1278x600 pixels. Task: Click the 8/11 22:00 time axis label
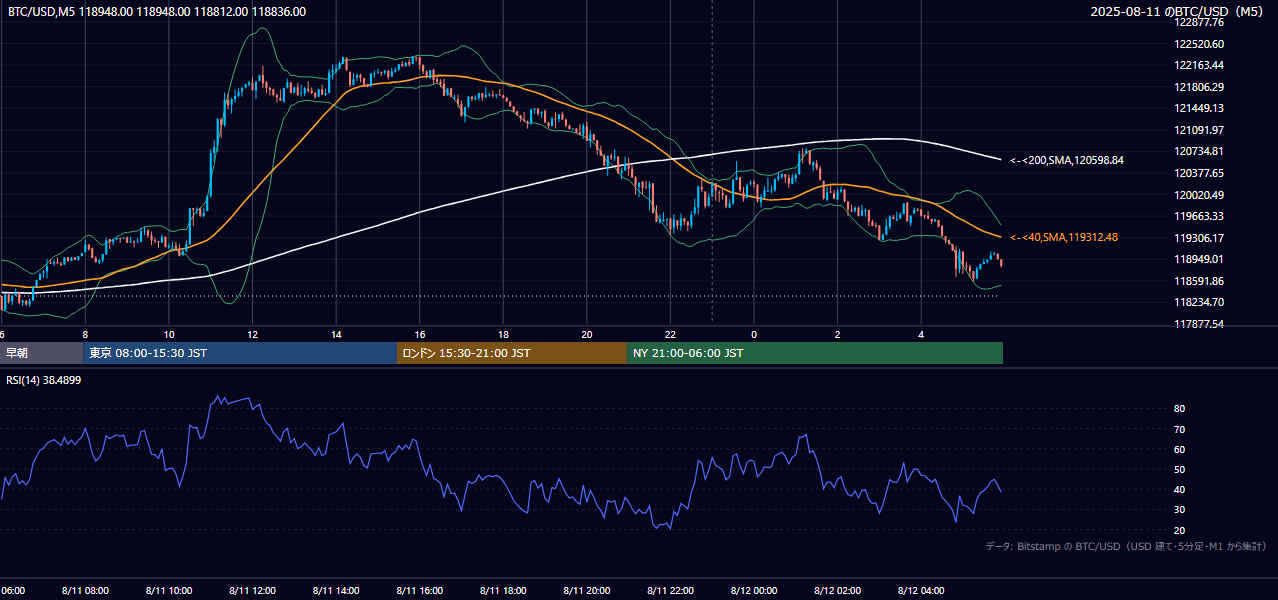tap(671, 591)
